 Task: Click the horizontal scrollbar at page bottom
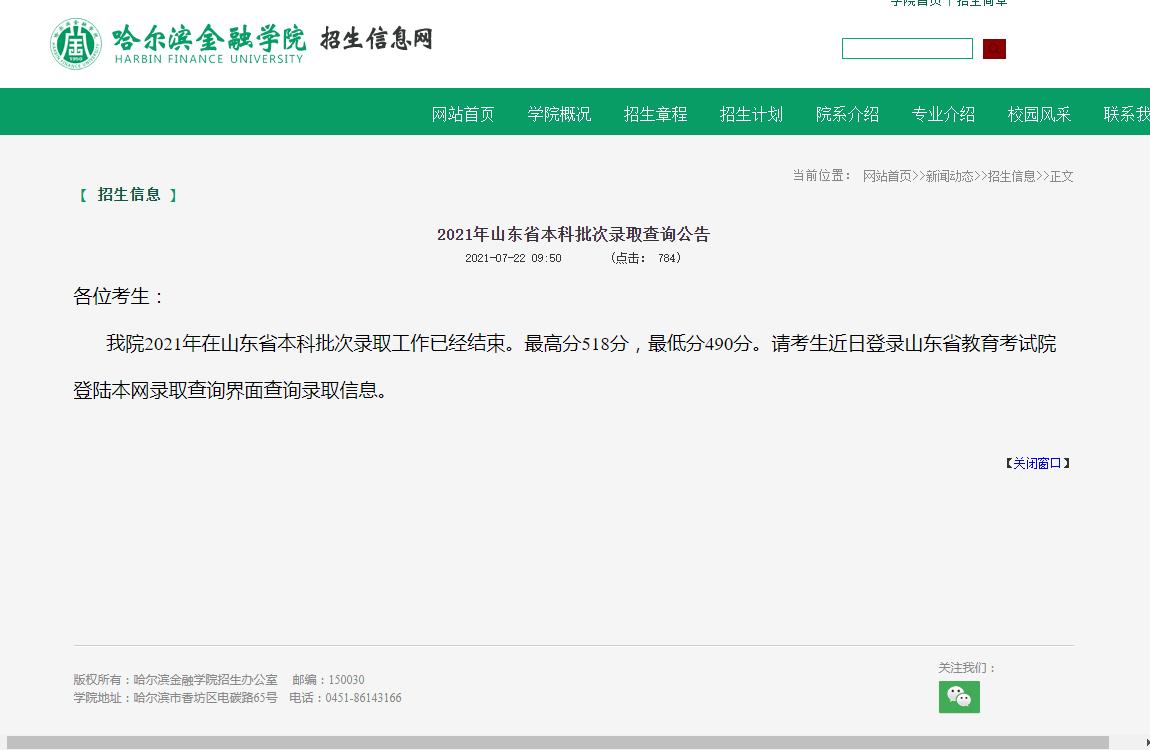click(557, 743)
